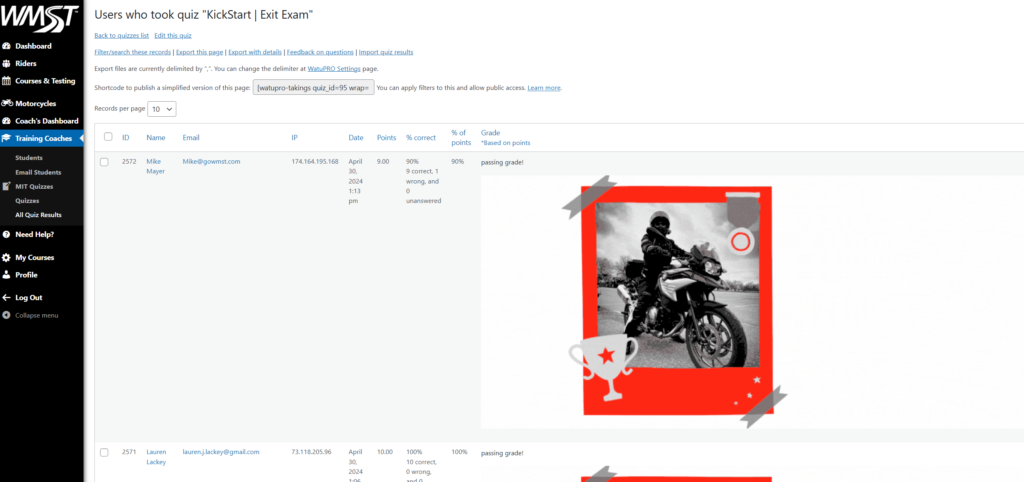
Task: Click the Dashboard icon in sidebar
Action: pyautogui.click(x=7, y=46)
